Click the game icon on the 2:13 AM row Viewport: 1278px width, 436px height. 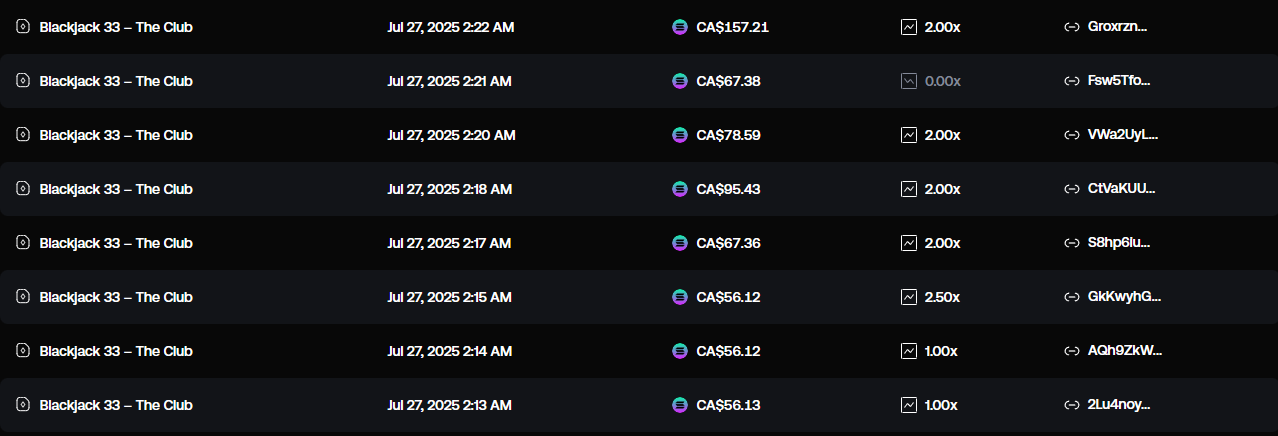point(23,405)
